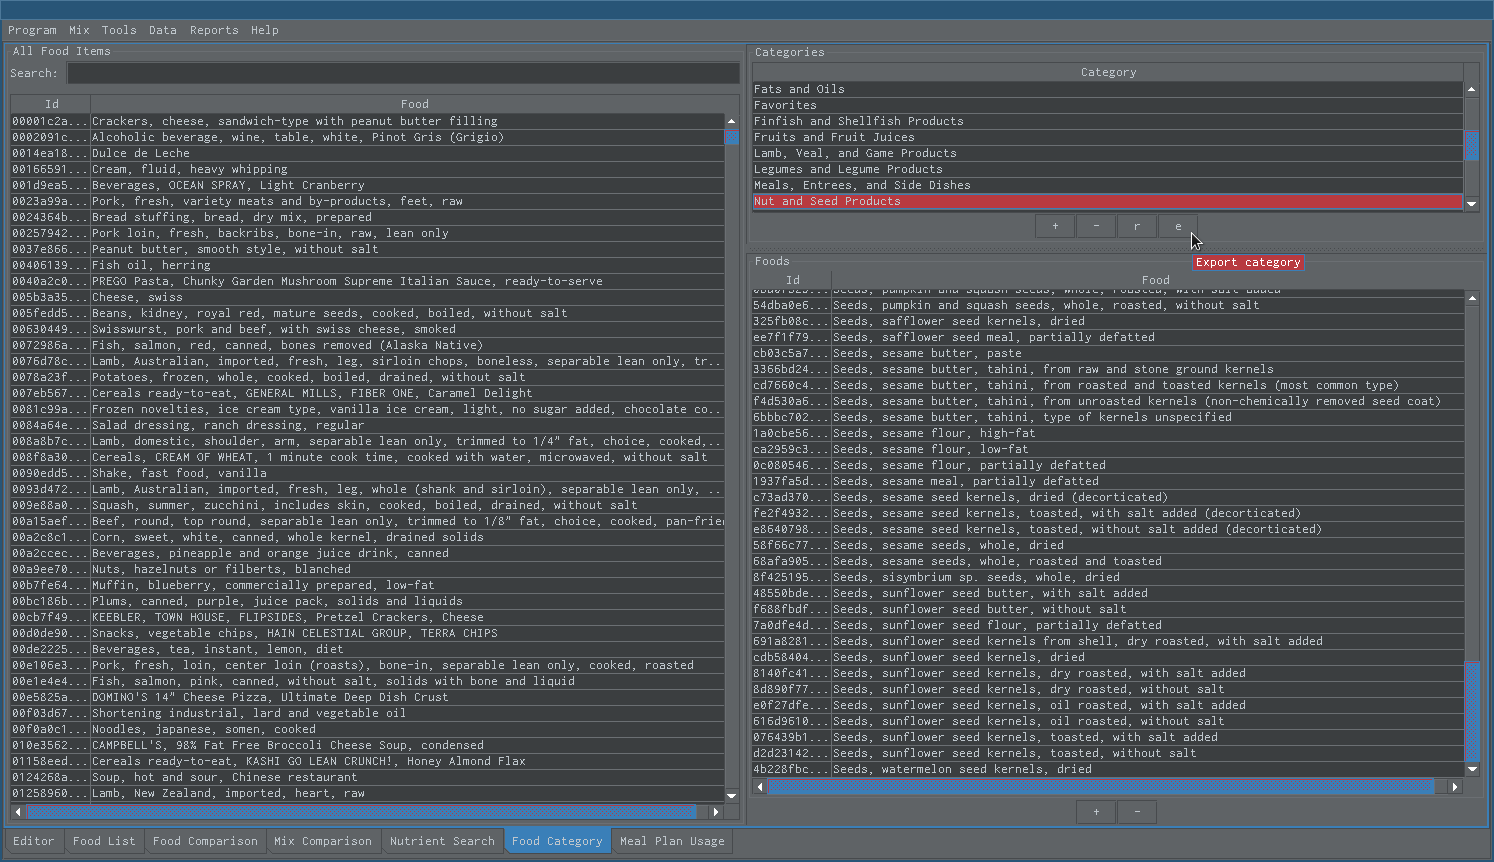Add food to category with bottom '+' button
Screen dimensions: 1494x862
point(1096,811)
